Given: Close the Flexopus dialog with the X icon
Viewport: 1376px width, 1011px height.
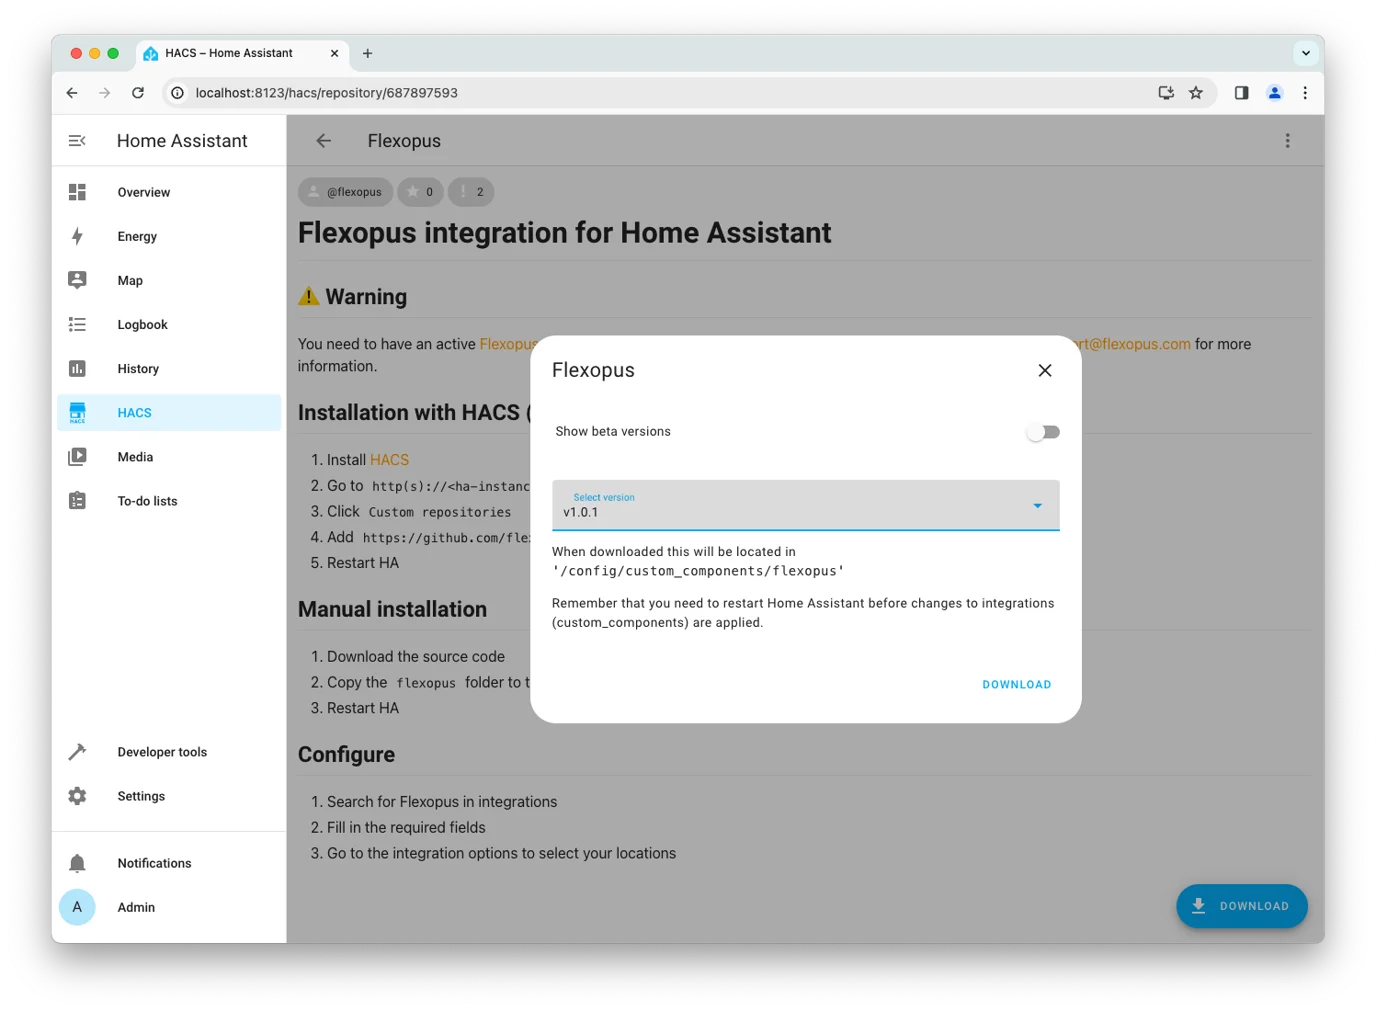Looking at the screenshot, I should coord(1045,370).
